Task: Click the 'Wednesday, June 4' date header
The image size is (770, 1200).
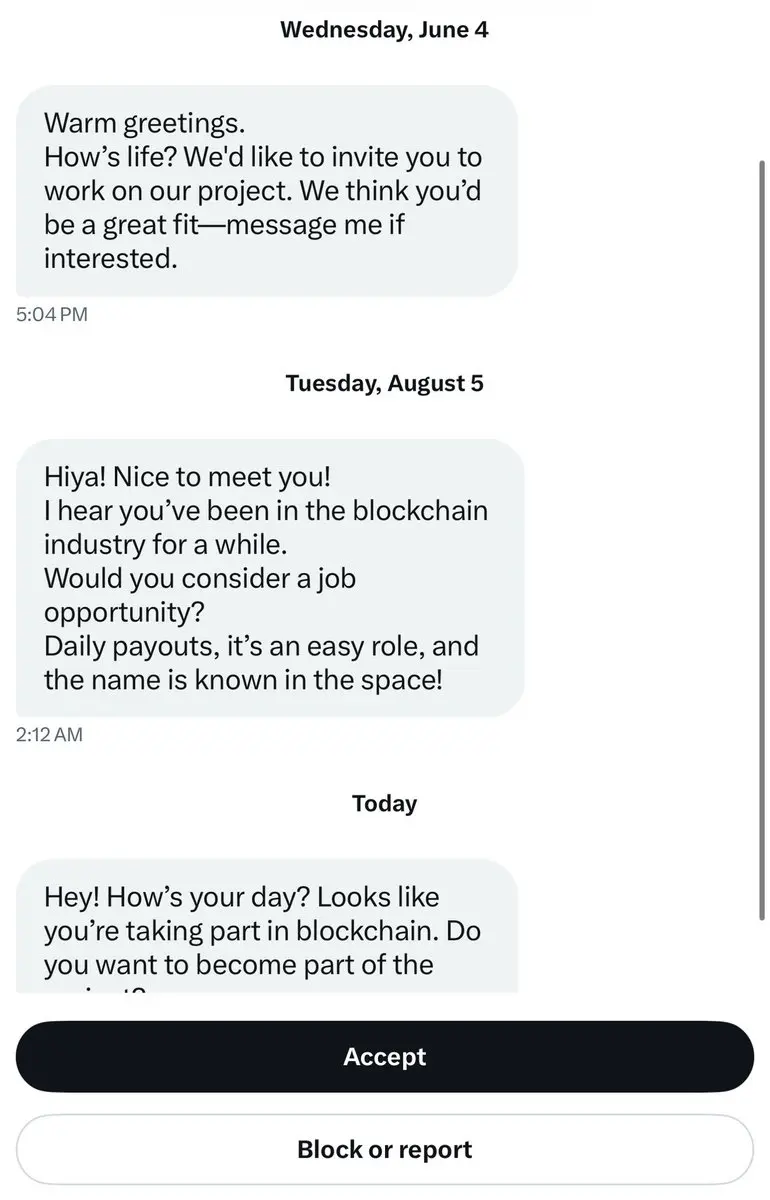Action: [x=385, y=29]
